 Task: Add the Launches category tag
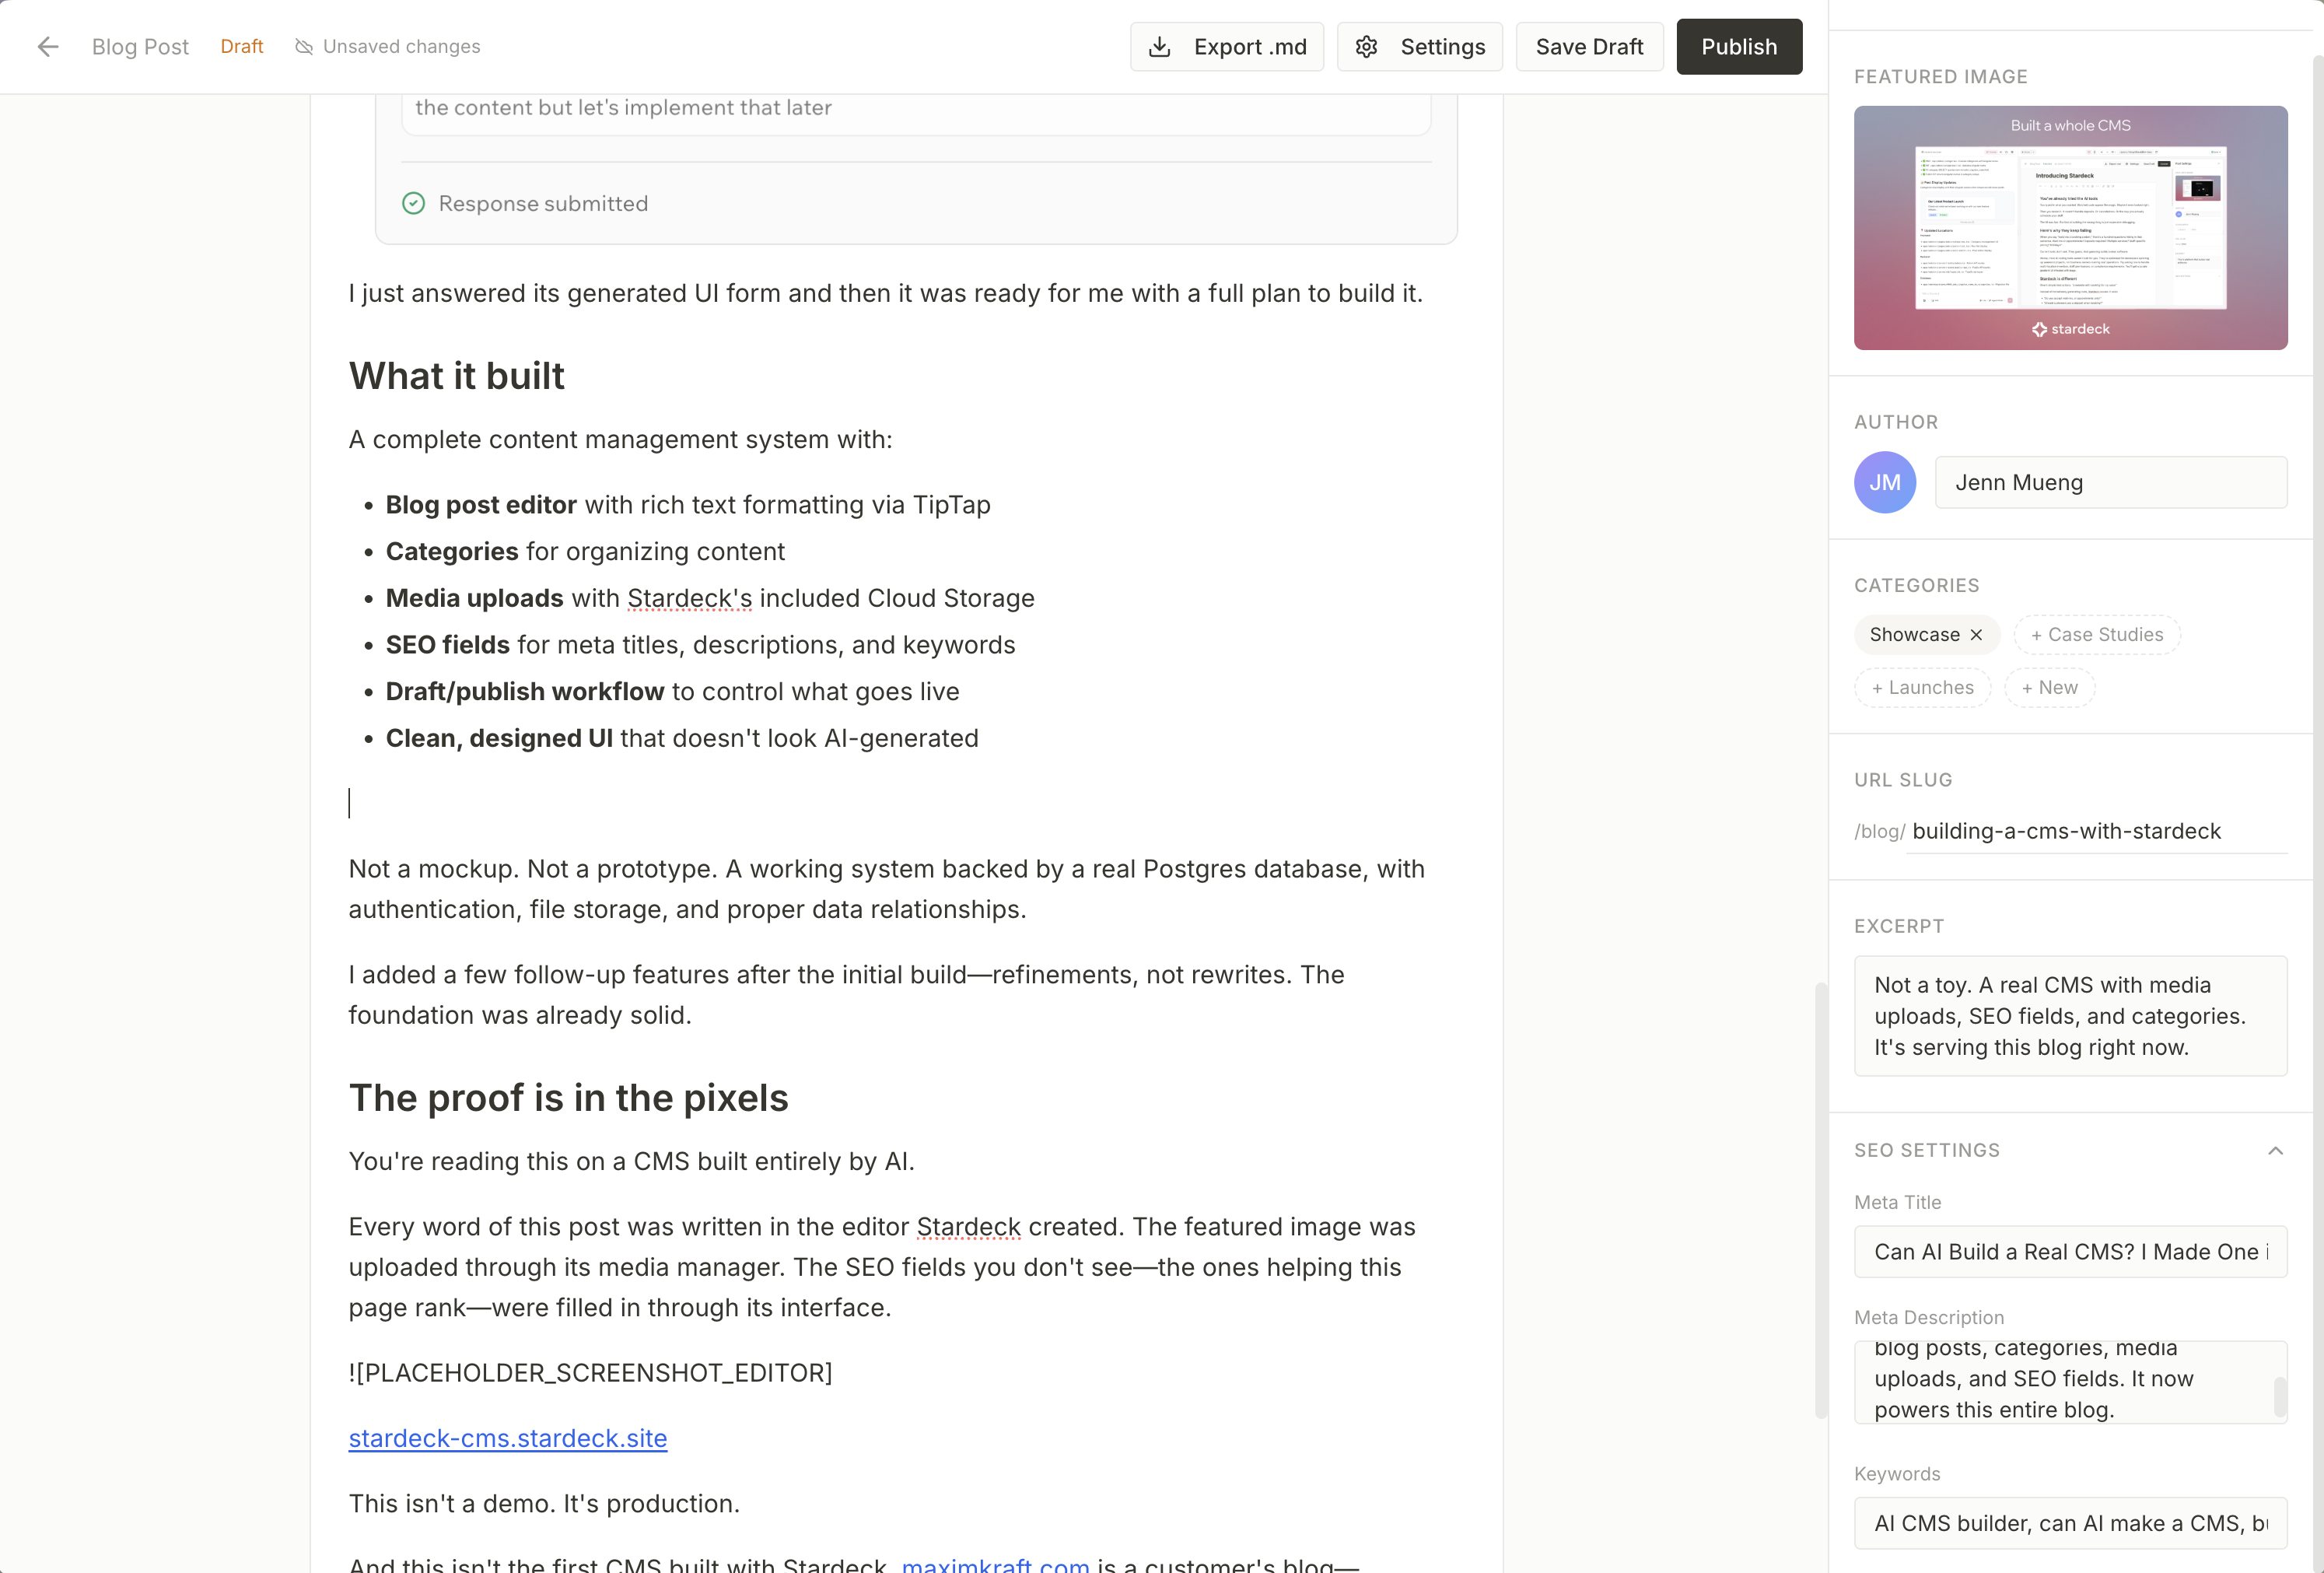1922,688
